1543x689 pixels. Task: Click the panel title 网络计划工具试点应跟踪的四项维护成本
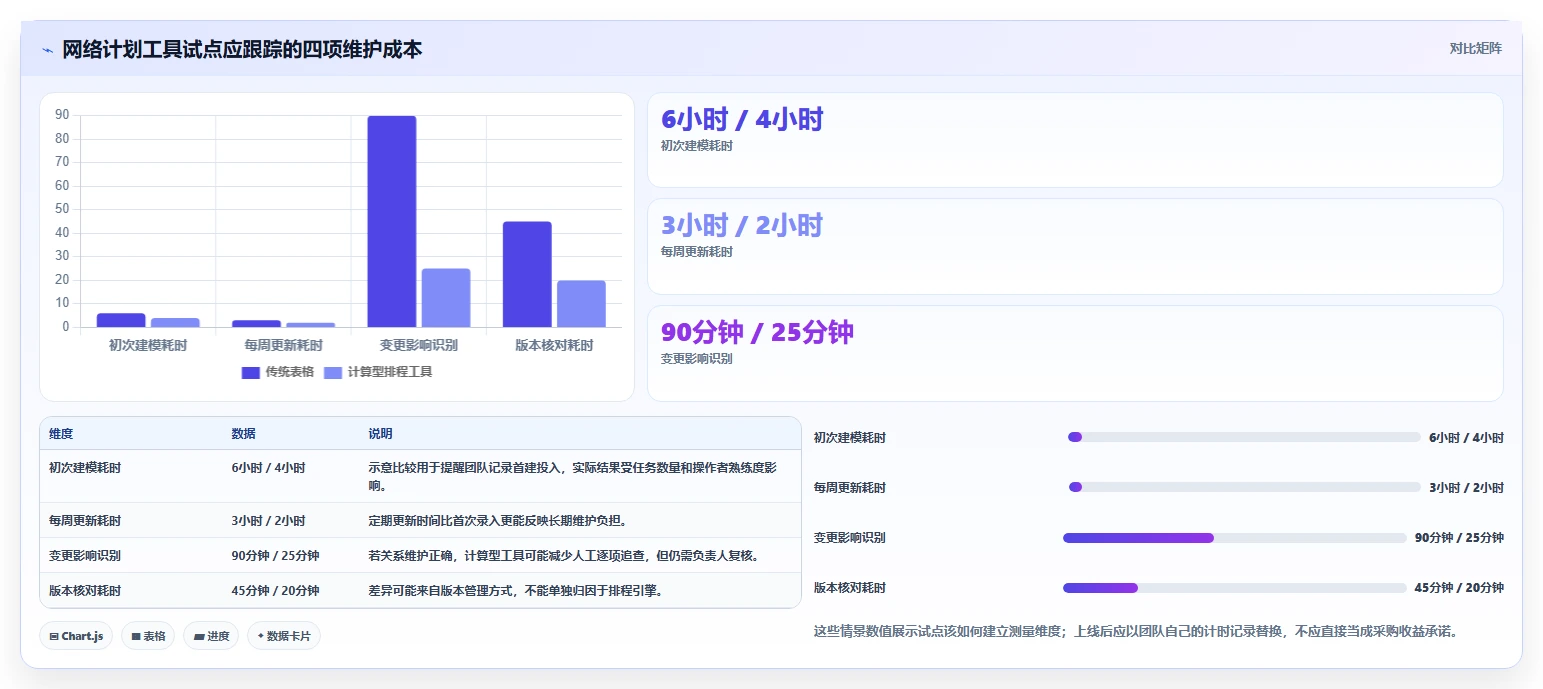242,49
